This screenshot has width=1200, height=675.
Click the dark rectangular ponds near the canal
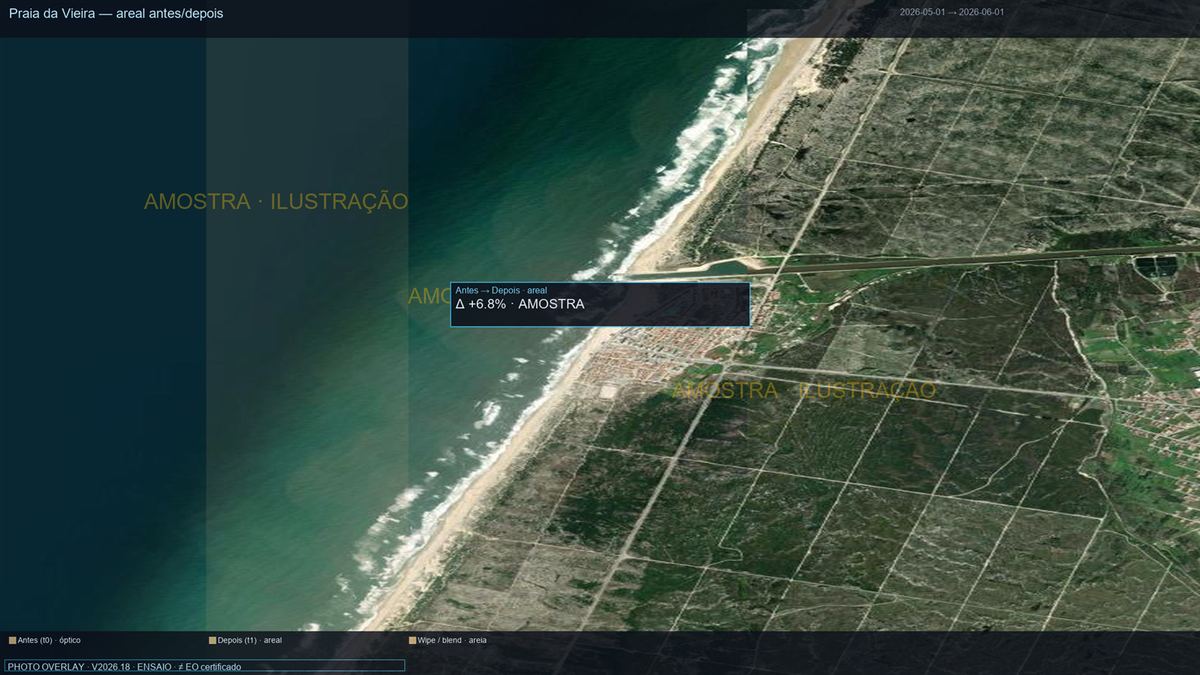1155,267
